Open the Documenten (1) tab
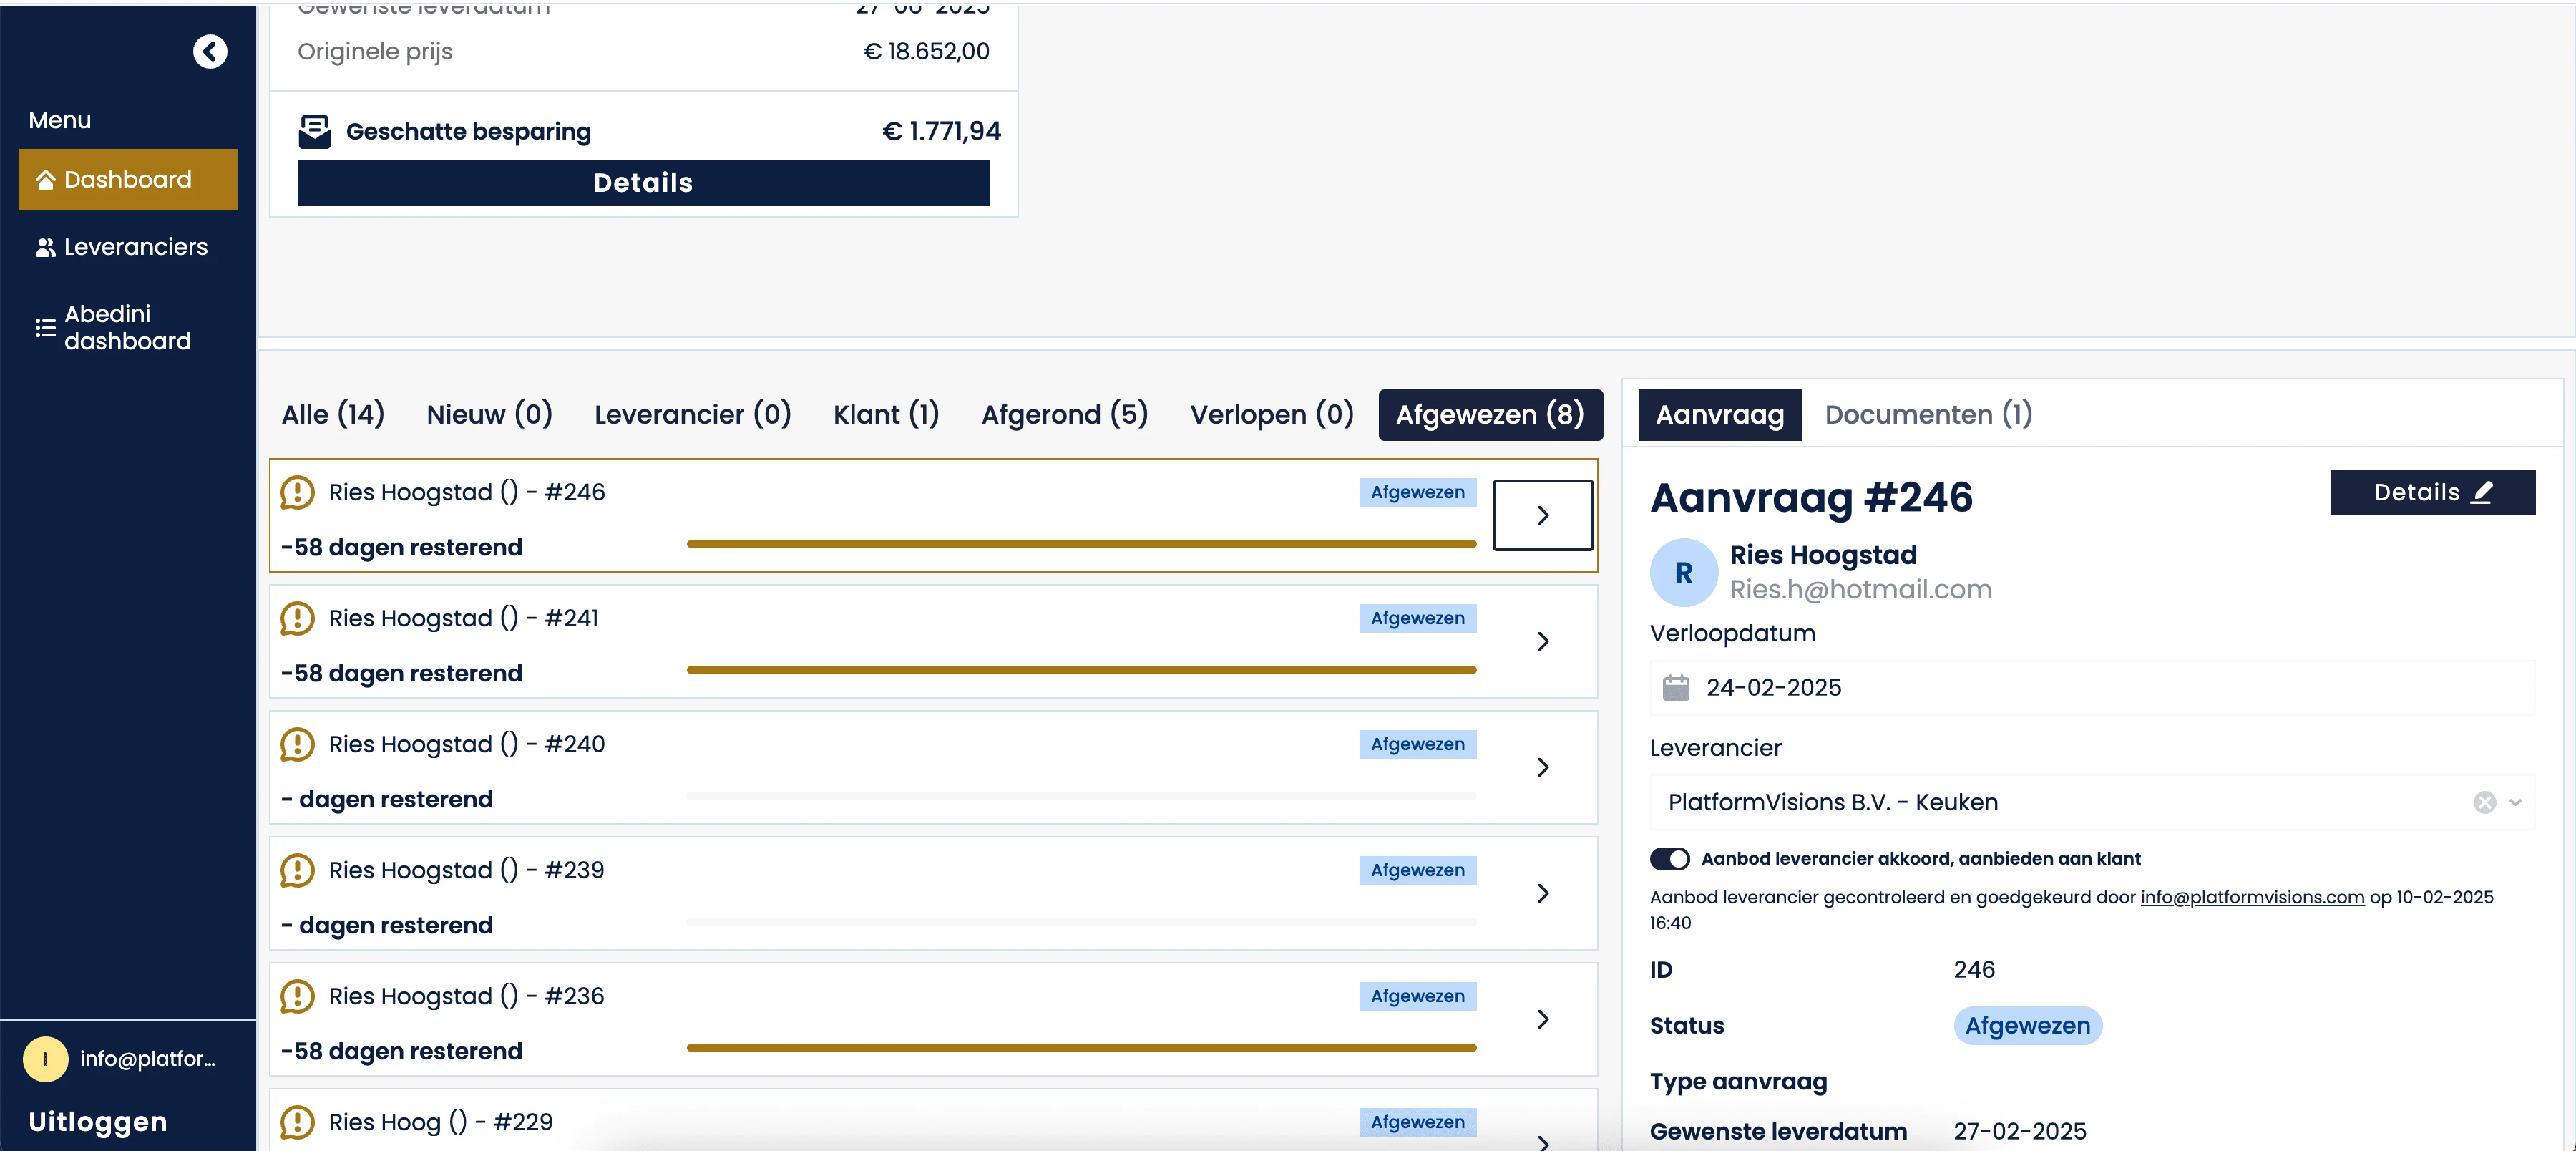This screenshot has height=1151, width=2576. tap(1927, 414)
